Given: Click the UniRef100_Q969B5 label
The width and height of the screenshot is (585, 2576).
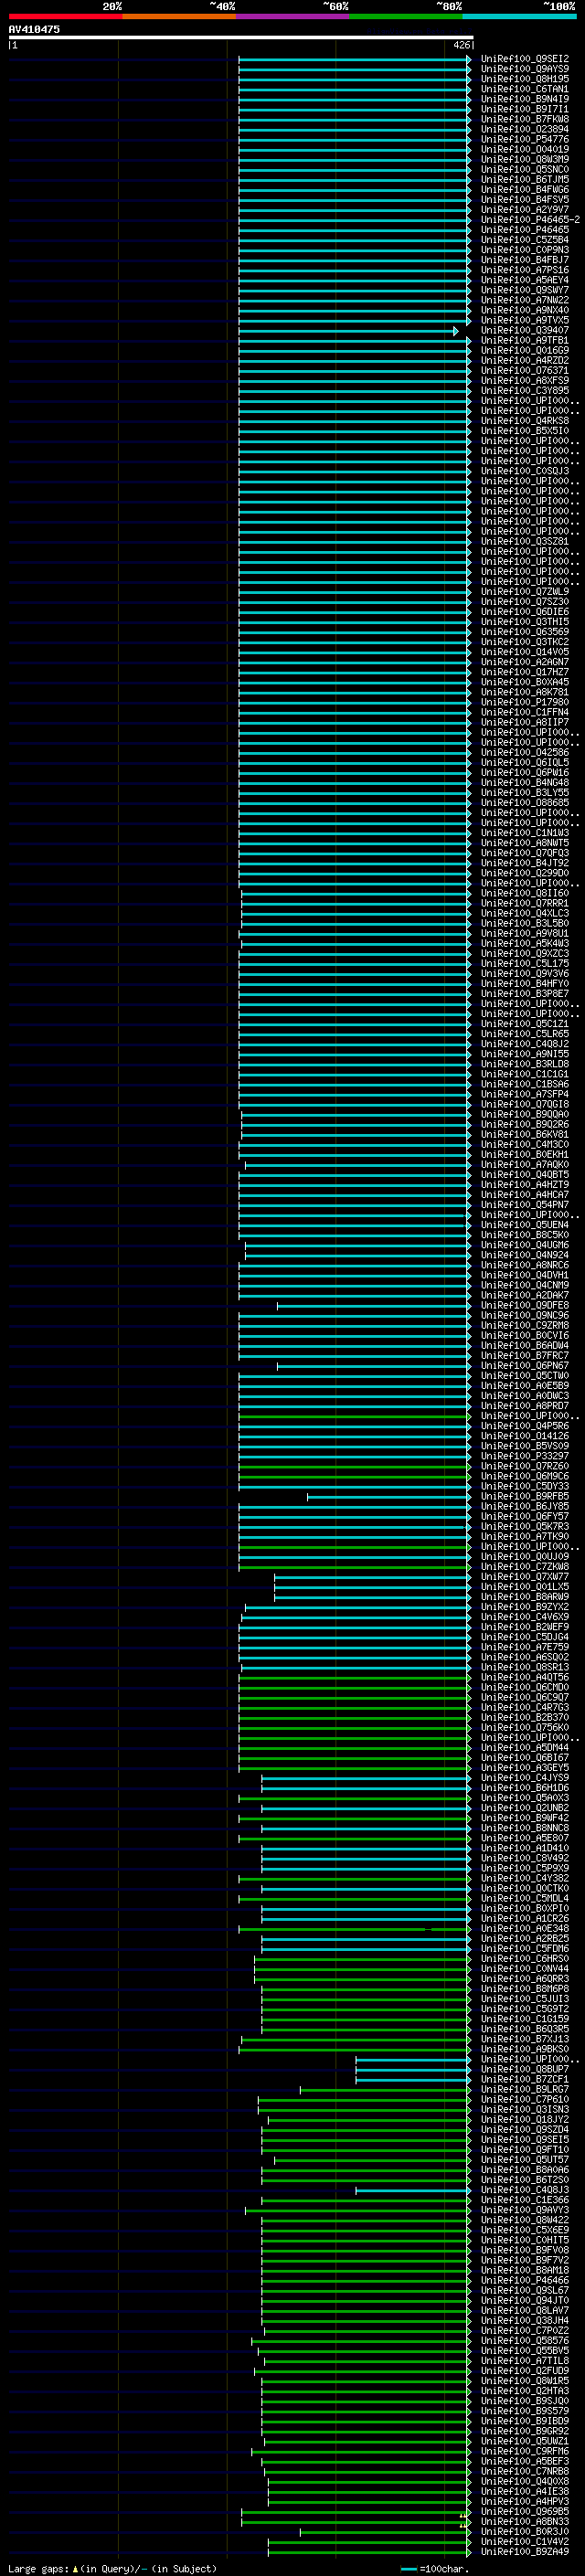Looking at the screenshot, I should click(525, 2511).
